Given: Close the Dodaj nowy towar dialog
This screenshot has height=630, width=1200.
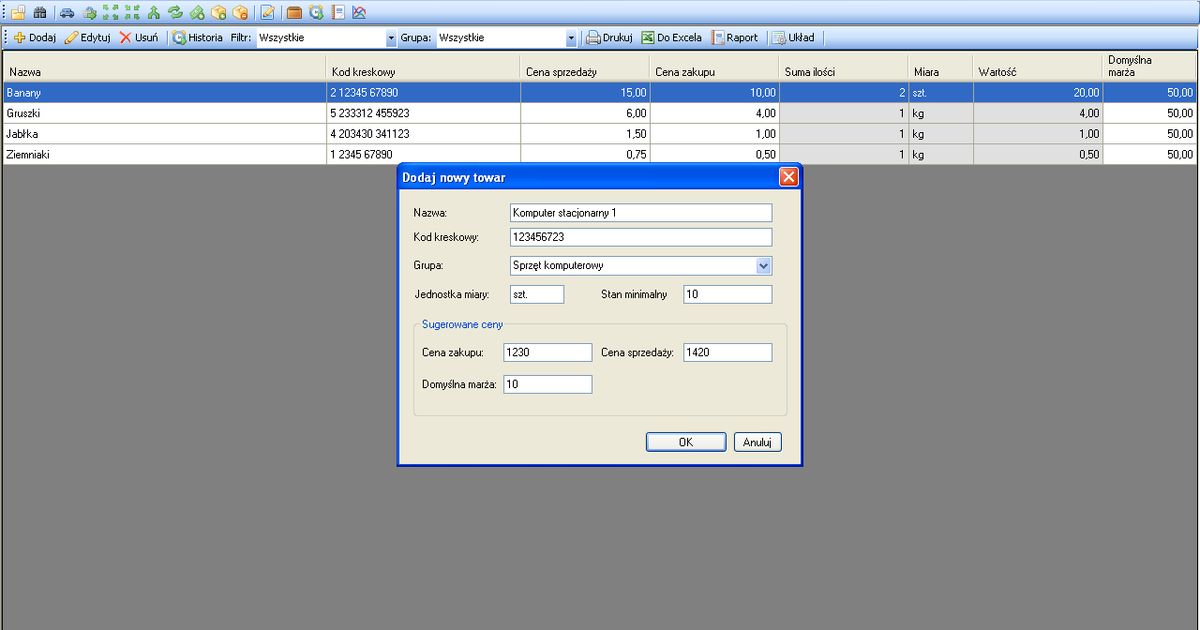Looking at the screenshot, I should (x=788, y=177).
